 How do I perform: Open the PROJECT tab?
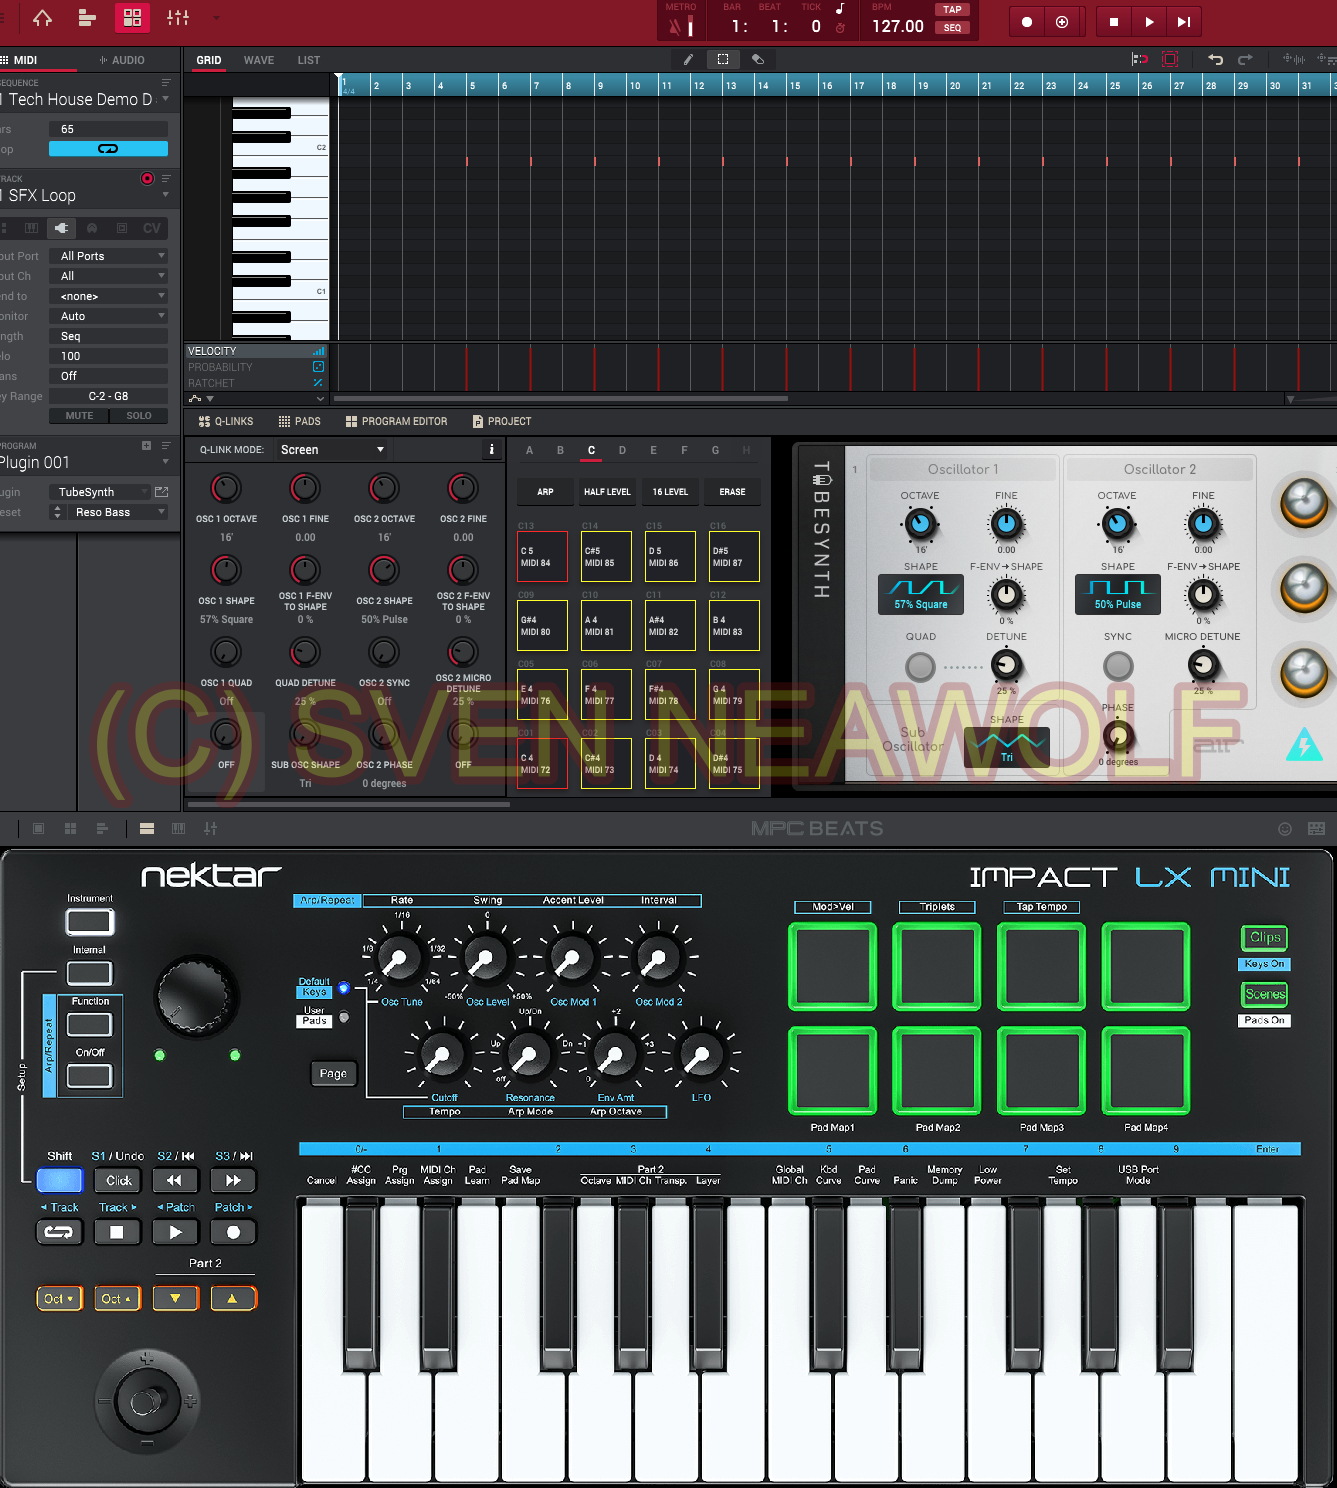click(502, 422)
